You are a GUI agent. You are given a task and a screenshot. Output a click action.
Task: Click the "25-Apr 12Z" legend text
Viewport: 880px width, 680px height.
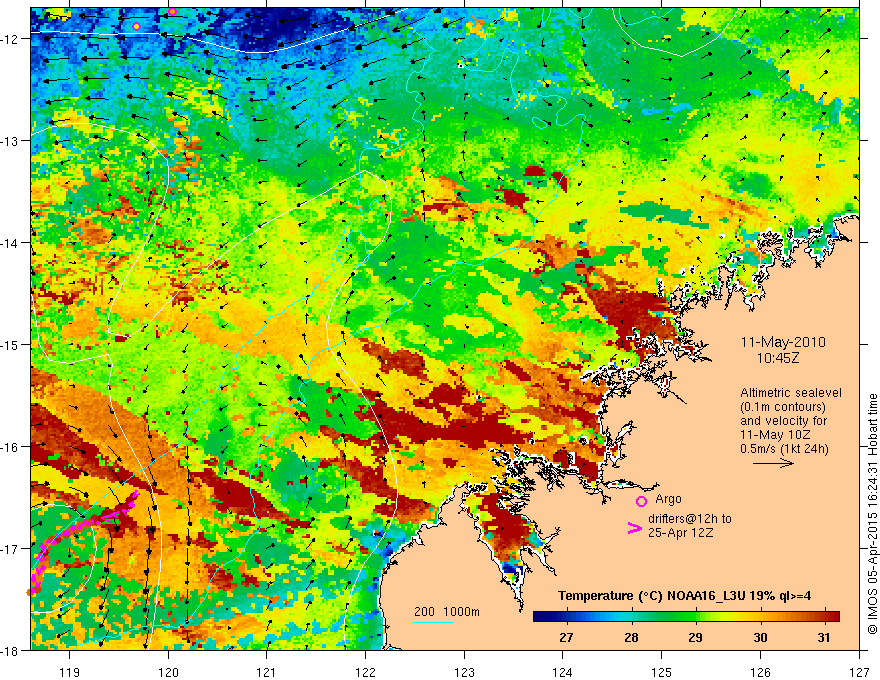tap(681, 533)
